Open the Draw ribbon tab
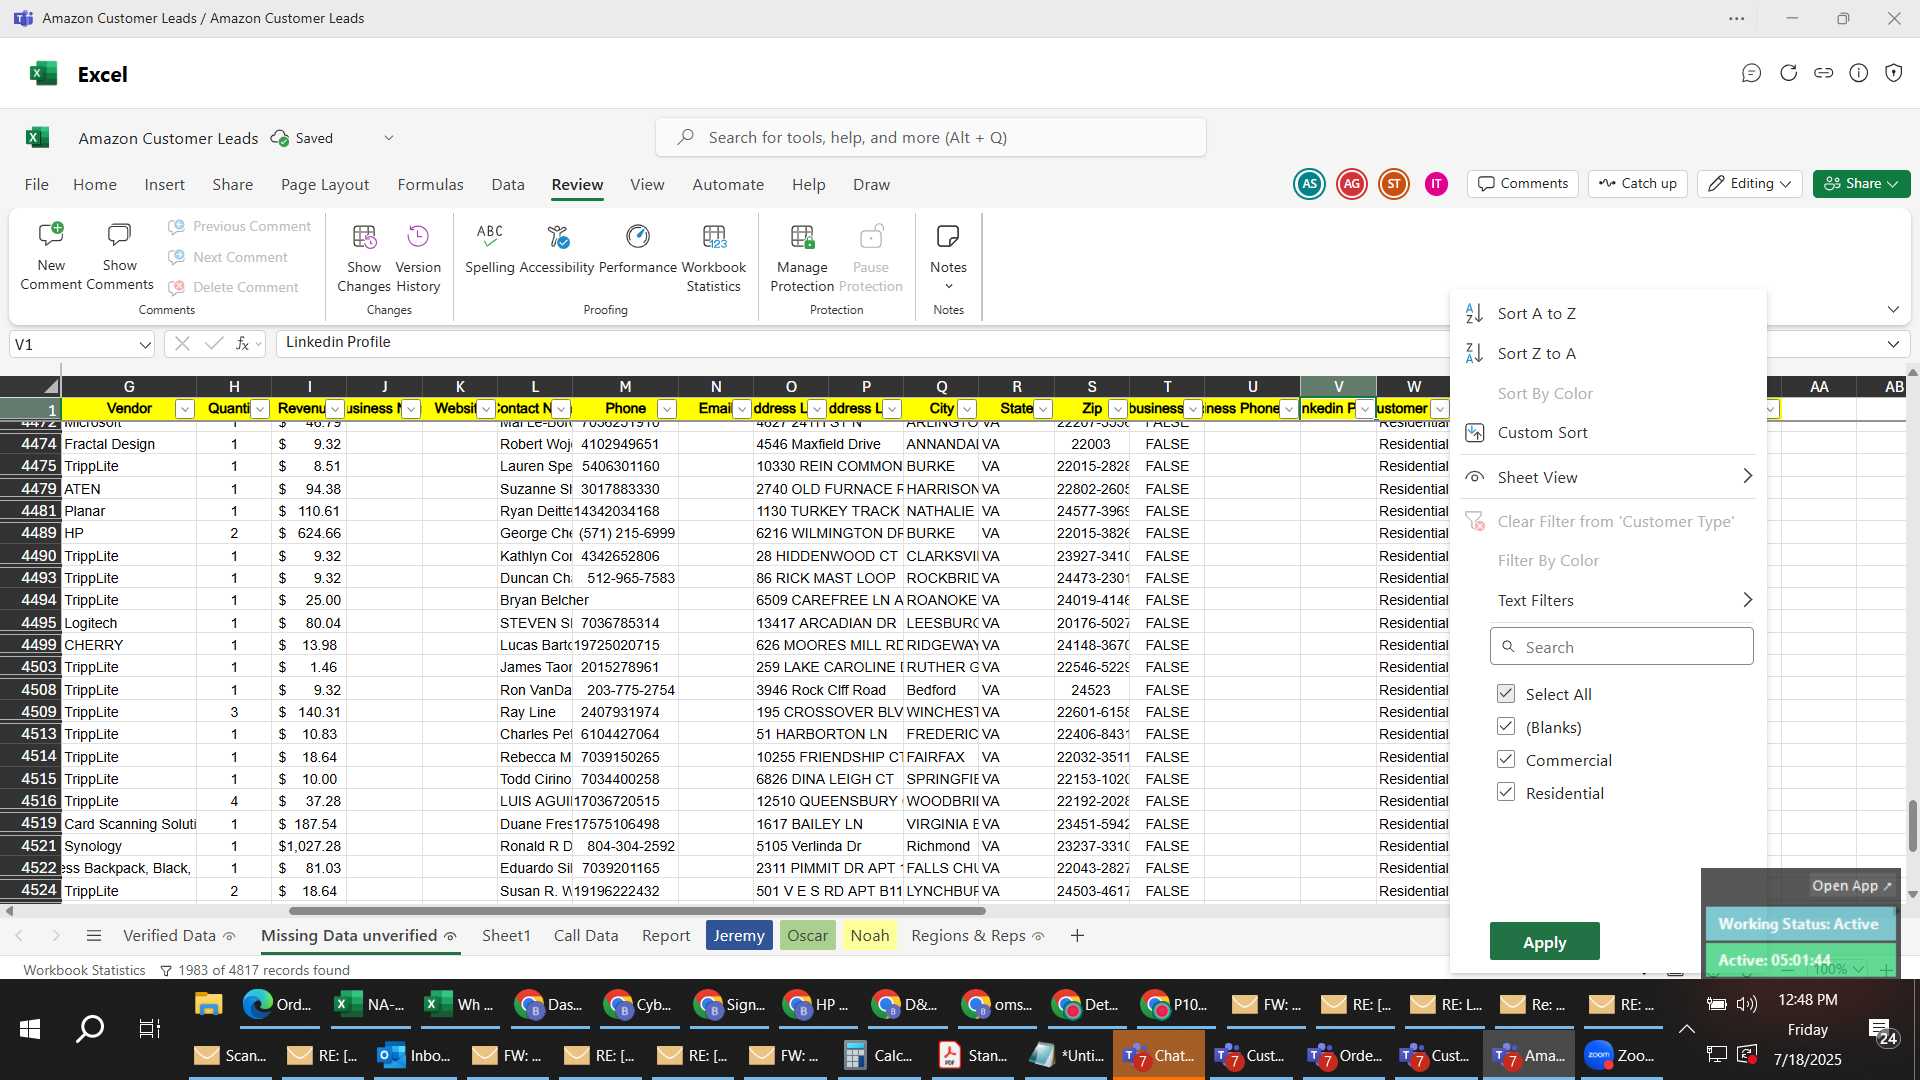The image size is (1920, 1080). click(x=871, y=184)
